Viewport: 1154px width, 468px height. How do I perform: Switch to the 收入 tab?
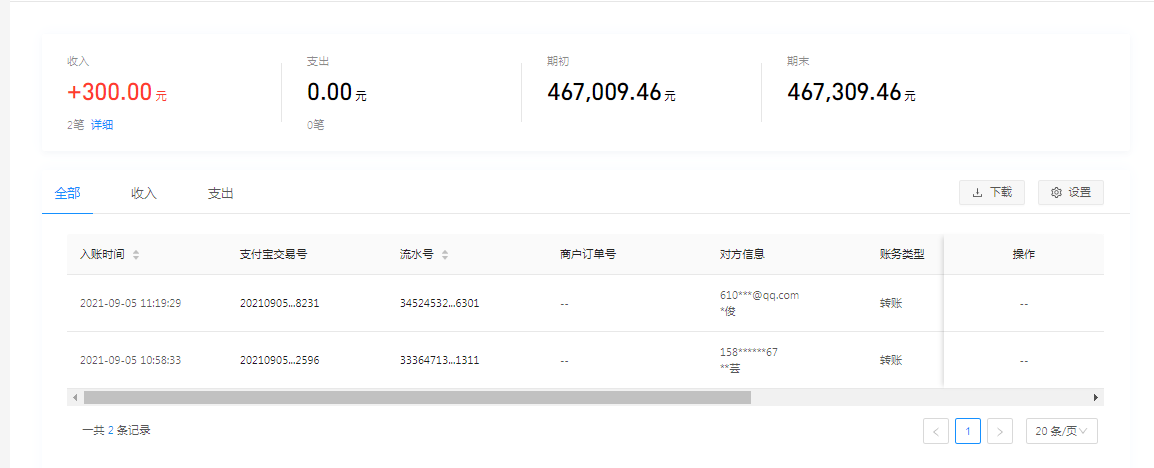click(144, 194)
